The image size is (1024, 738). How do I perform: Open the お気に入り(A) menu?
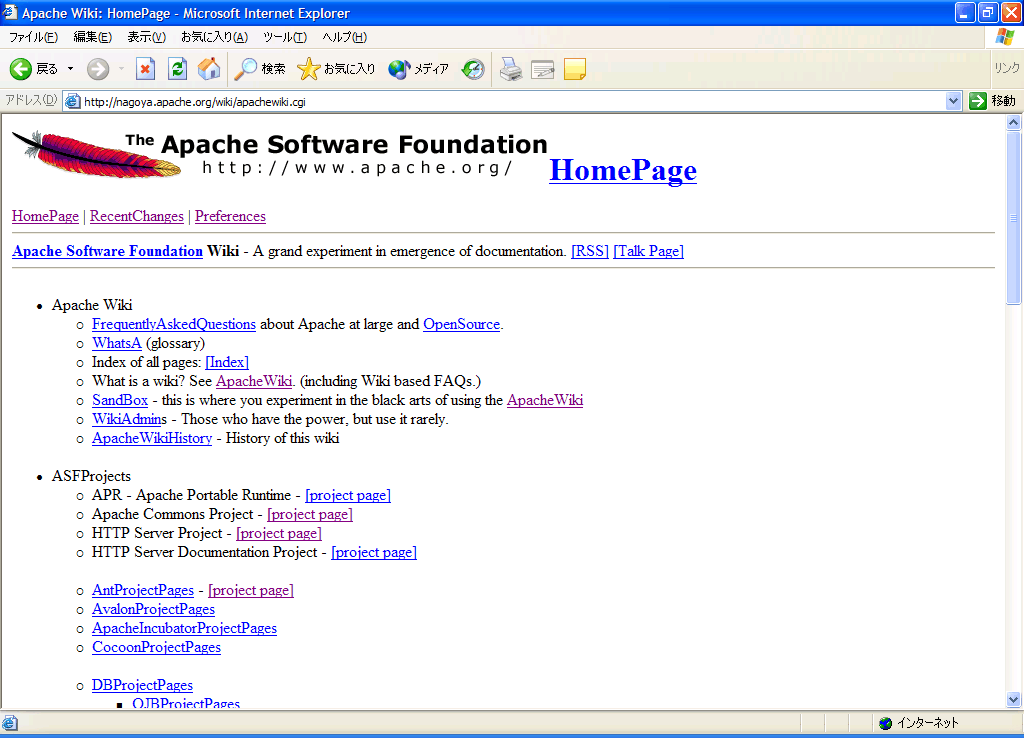214,37
